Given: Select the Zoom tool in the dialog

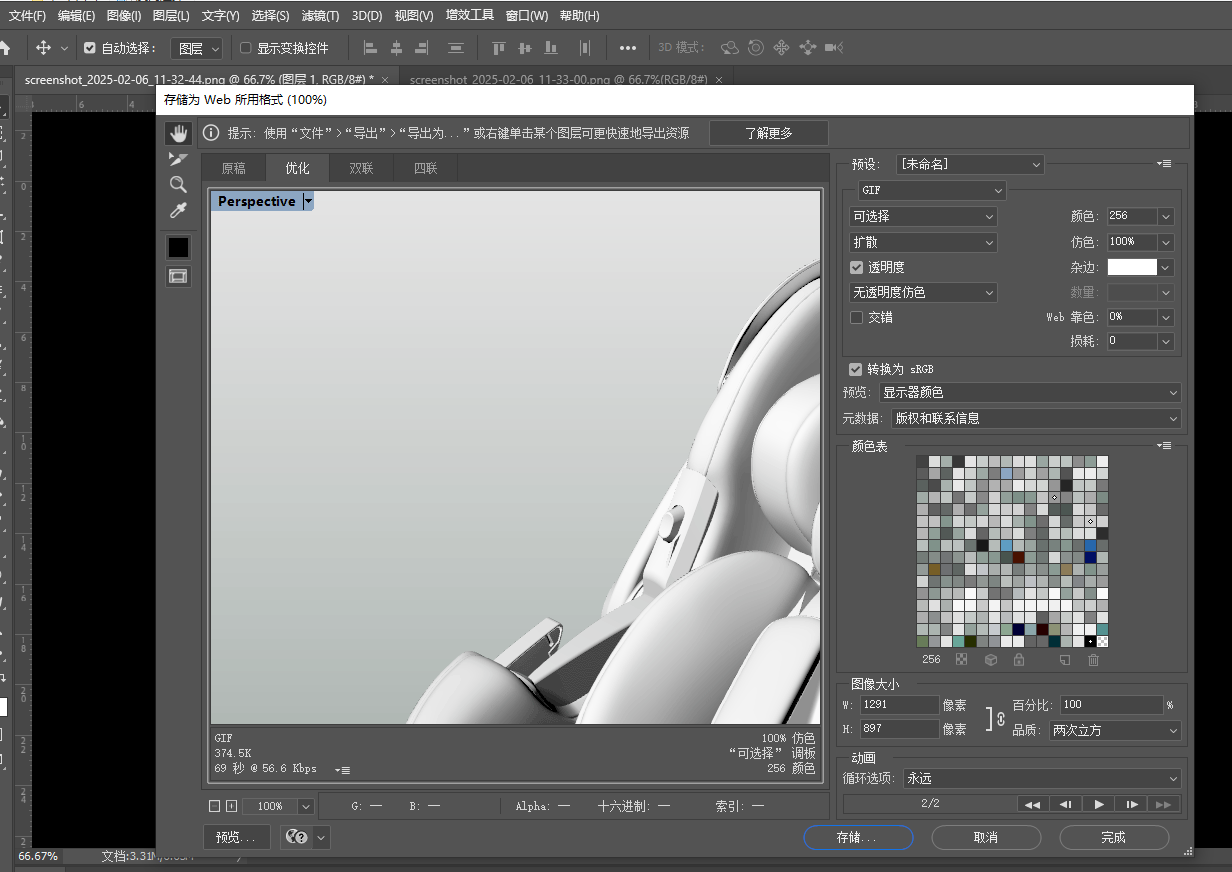Looking at the screenshot, I should pyautogui.click(x=178, y=184).
